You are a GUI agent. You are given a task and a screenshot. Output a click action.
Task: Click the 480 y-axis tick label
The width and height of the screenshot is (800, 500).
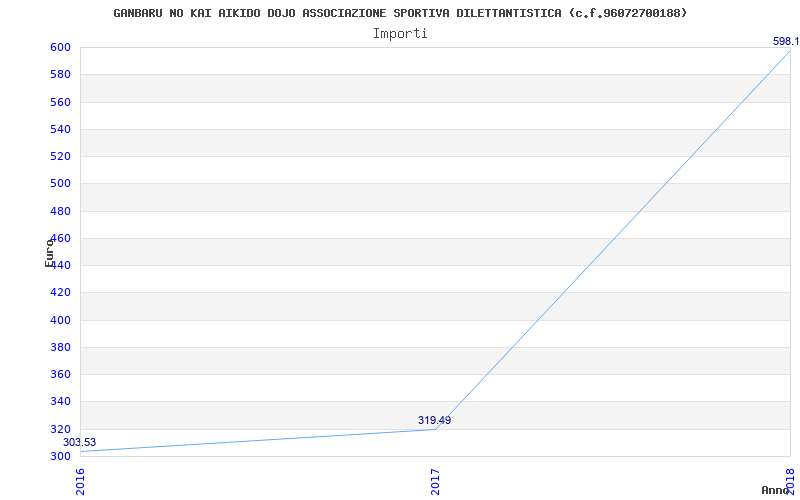[60, 211]
